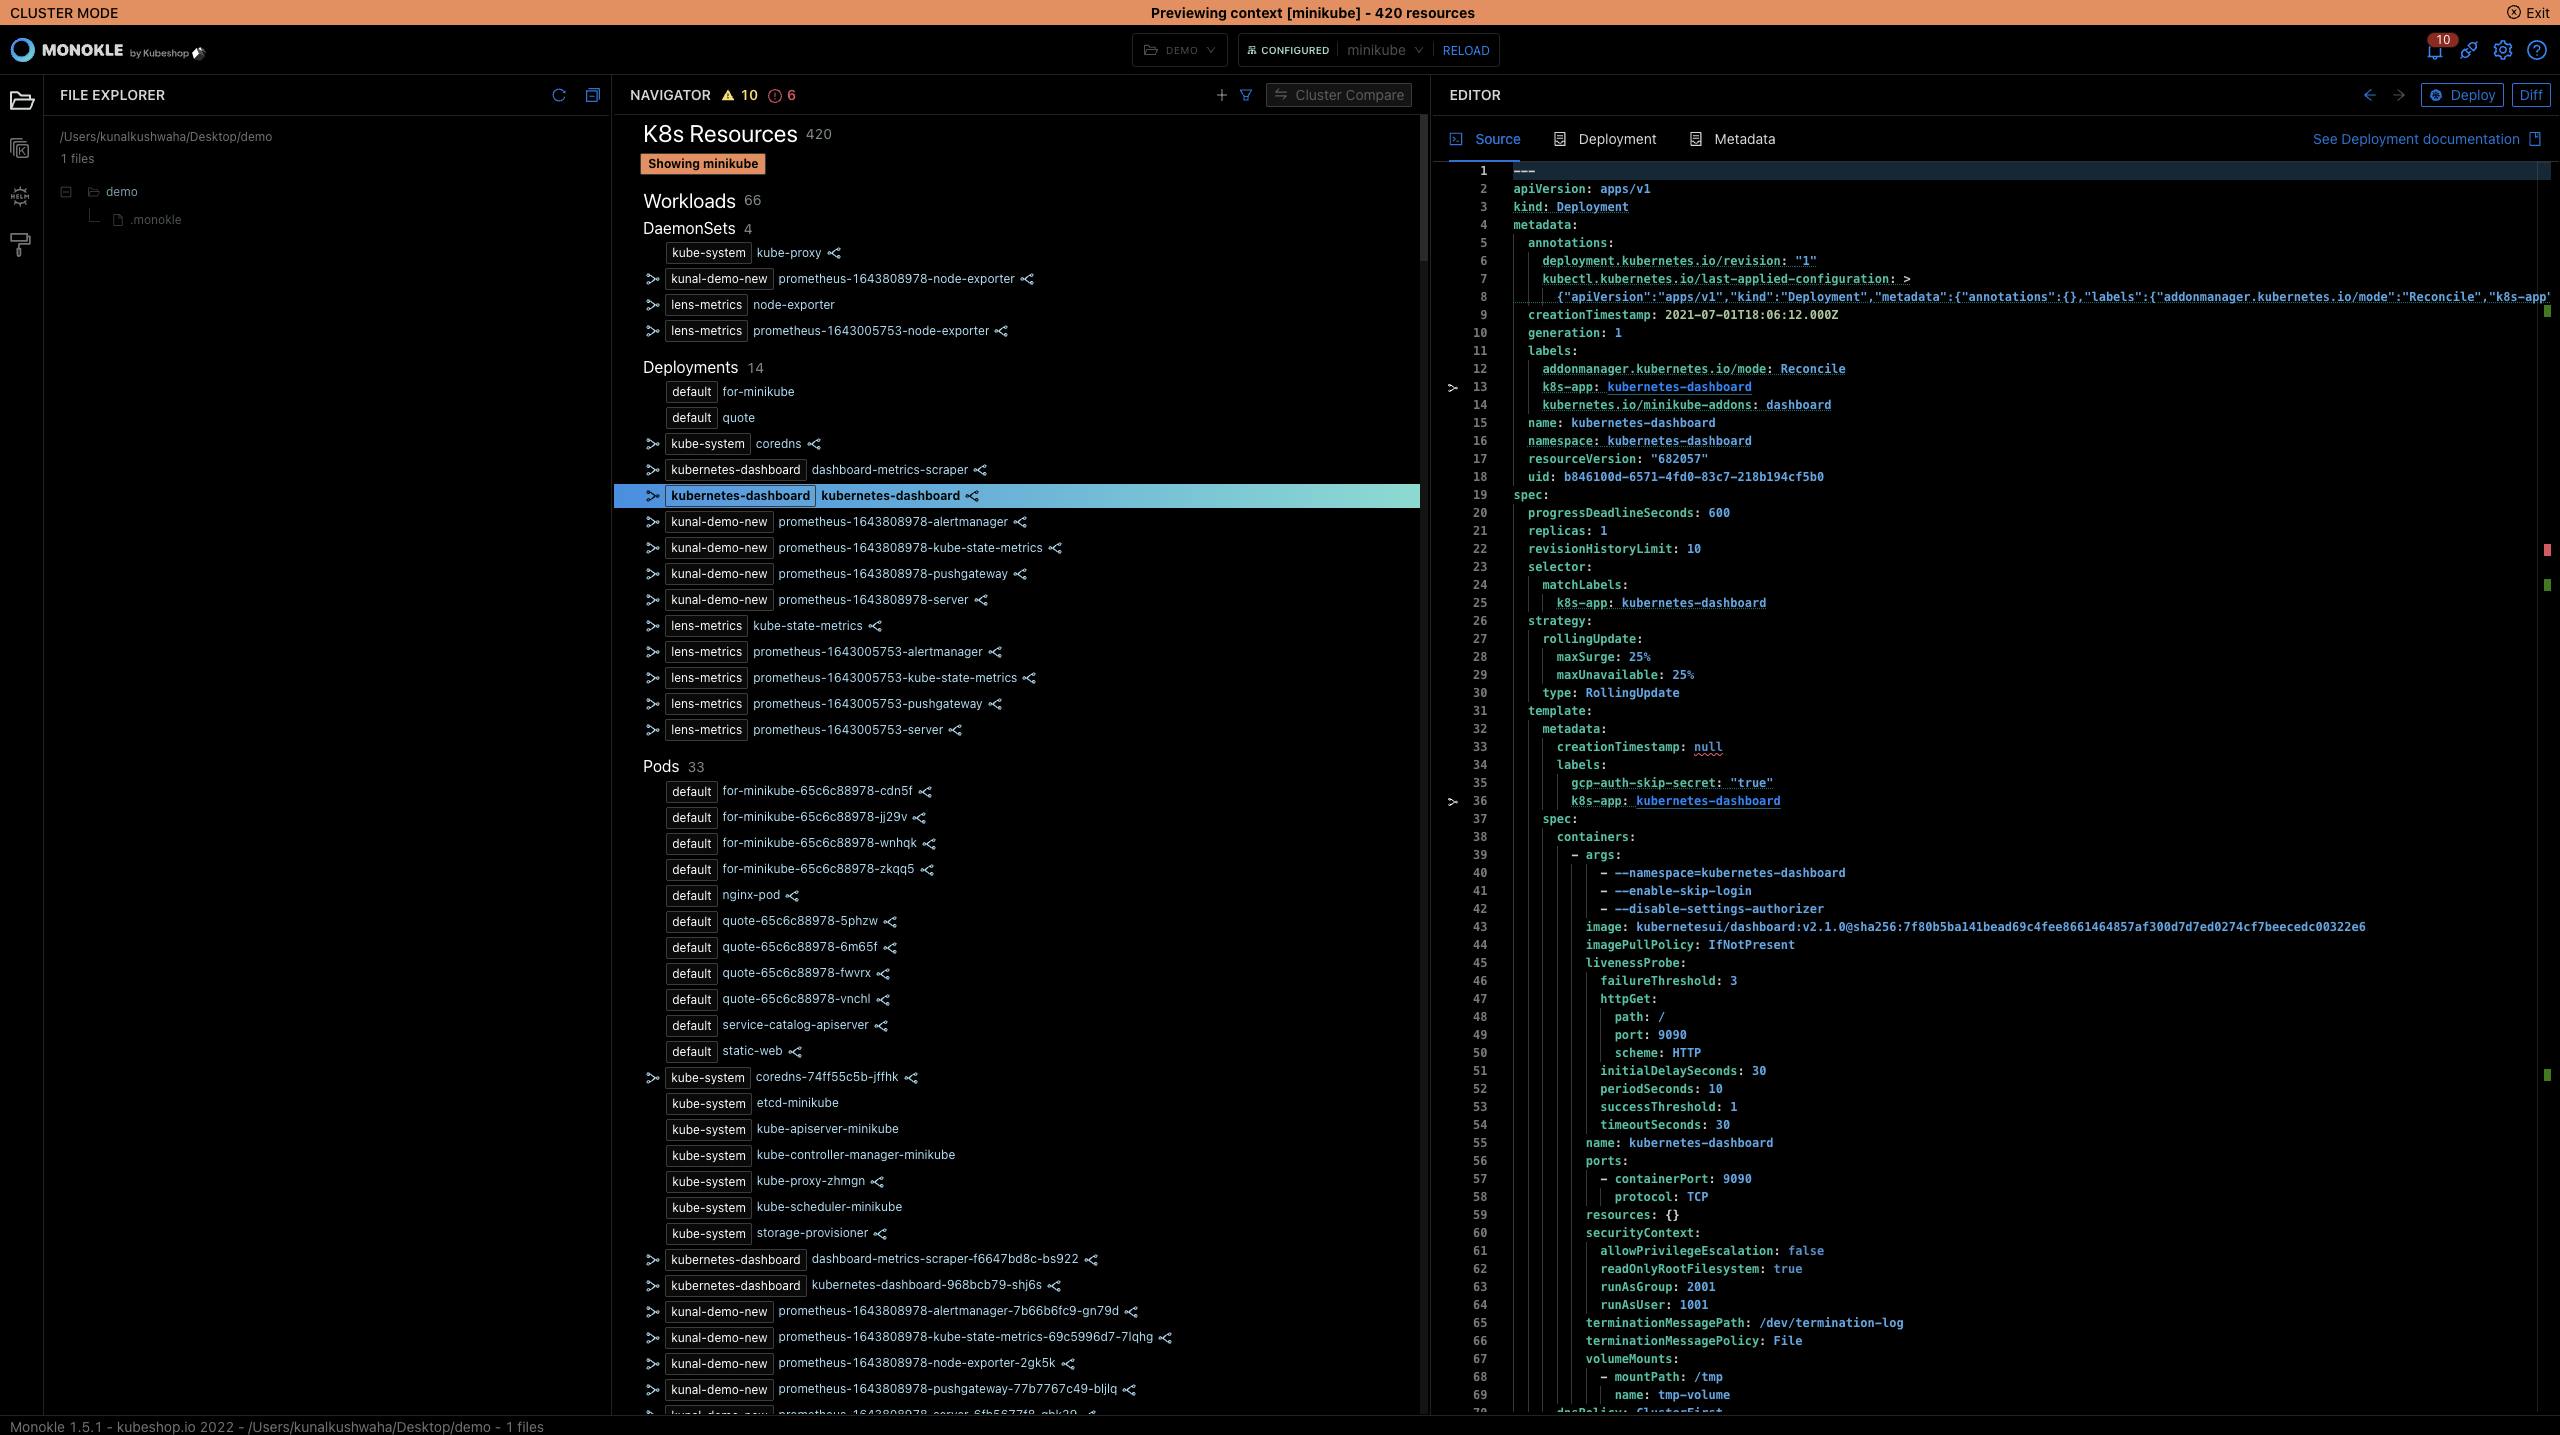
Task: Collapse the DaemonSets subsection
Action: pyautogui.click(x=689, y=229)
